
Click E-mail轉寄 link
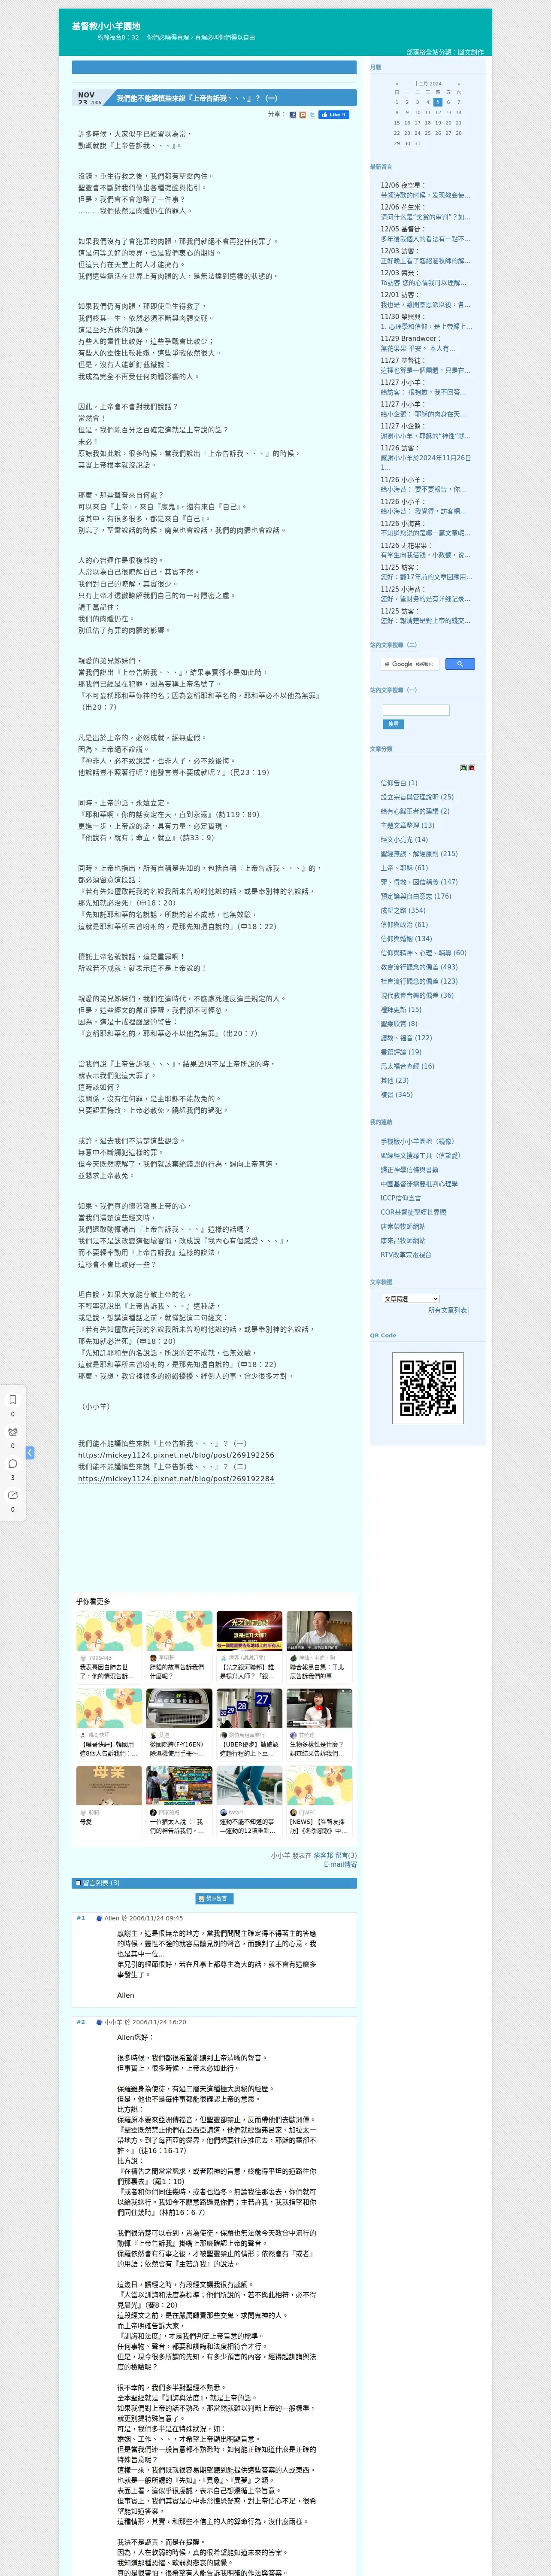(x=340, y=1864)
